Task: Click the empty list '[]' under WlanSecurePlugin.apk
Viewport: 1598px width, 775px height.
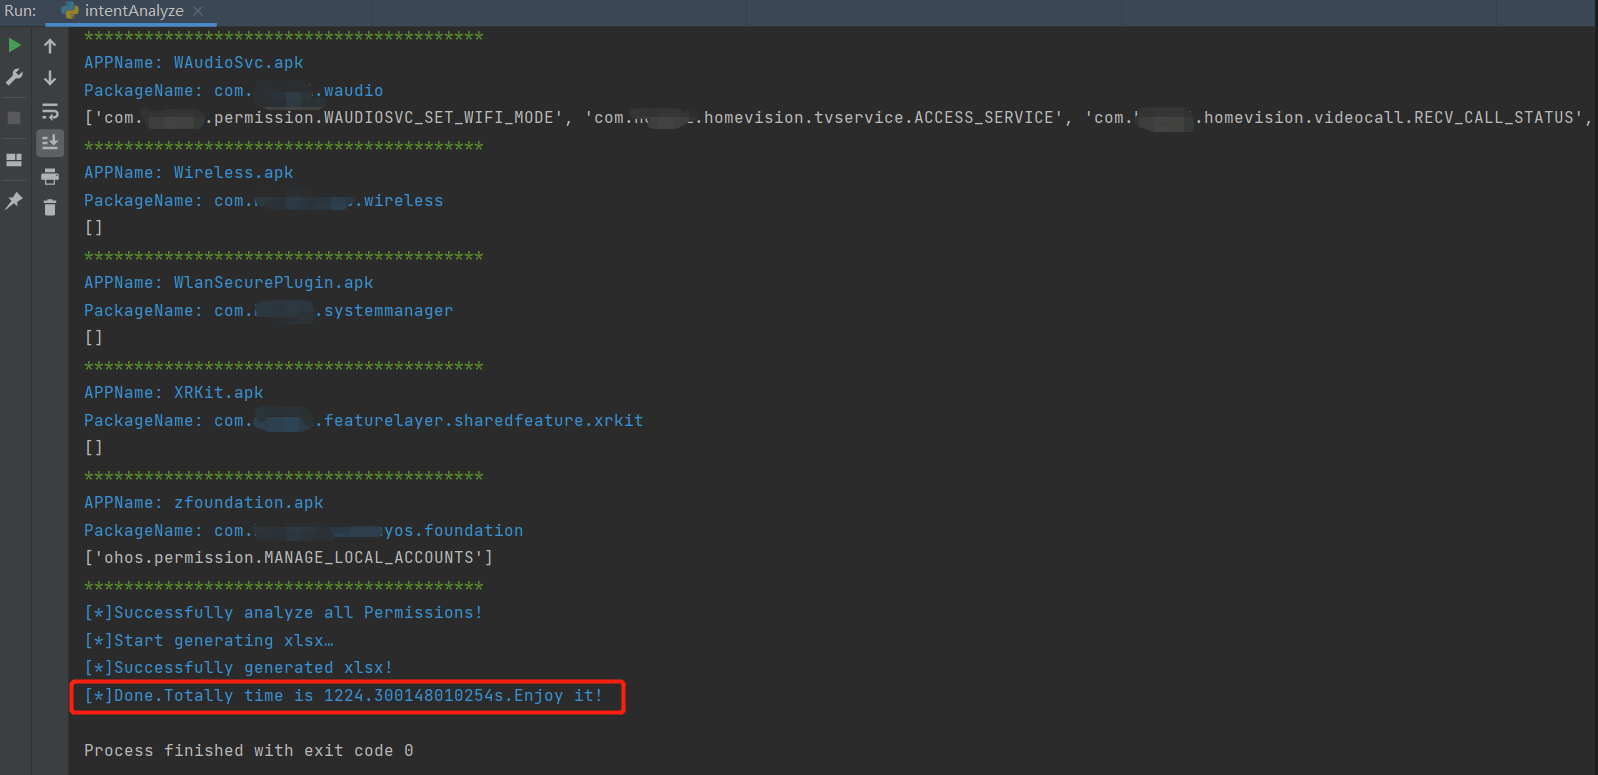Action: (x=94, y=338)
